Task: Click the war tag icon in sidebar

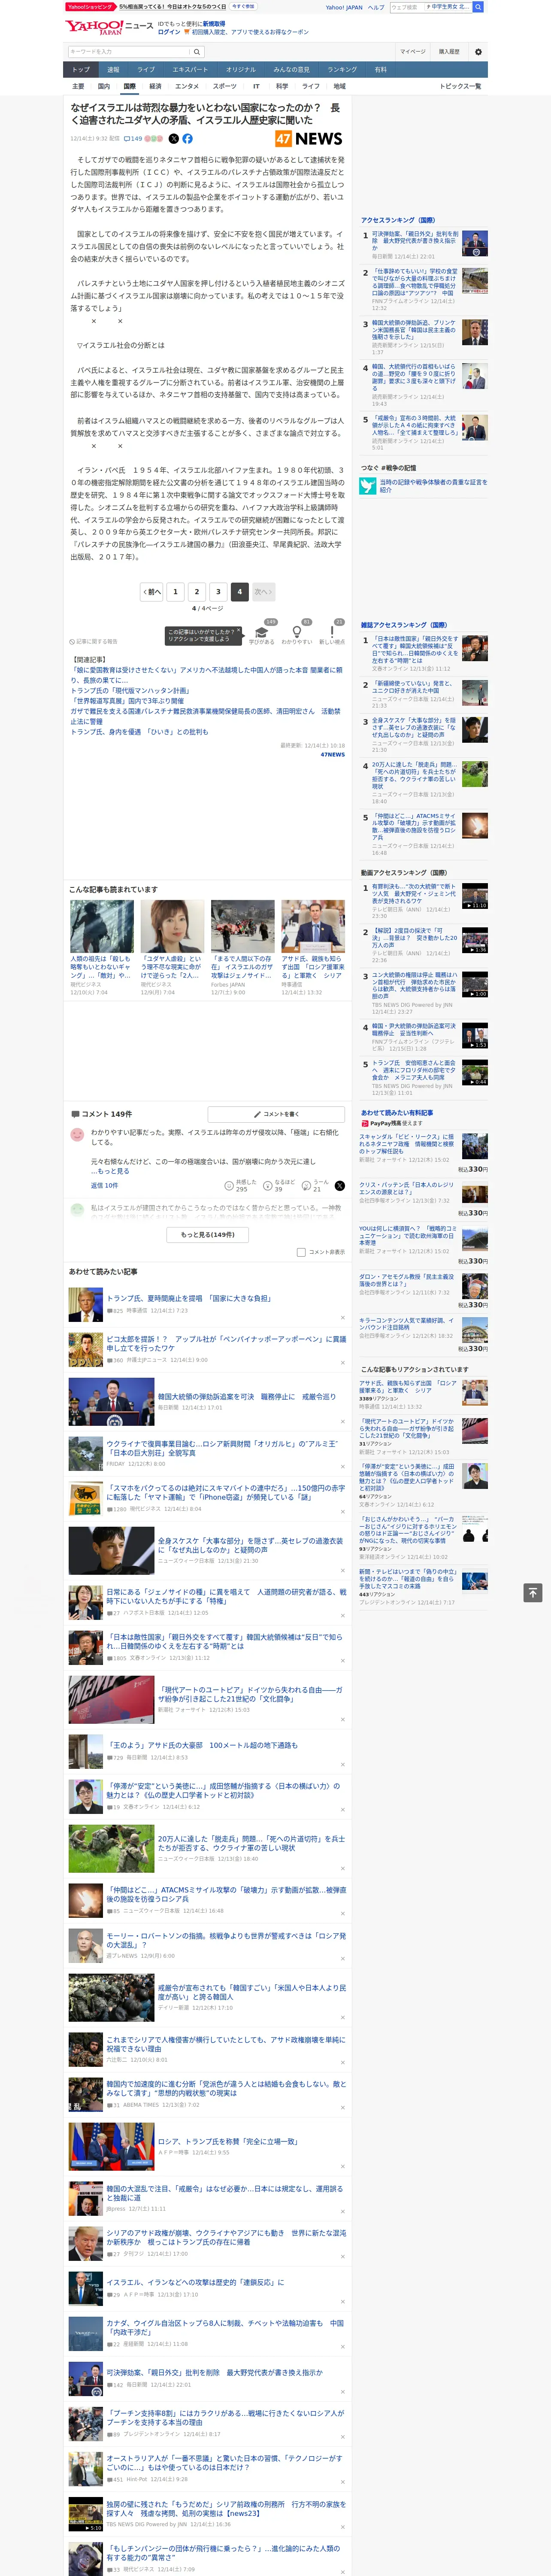Action: coord(368,486)
